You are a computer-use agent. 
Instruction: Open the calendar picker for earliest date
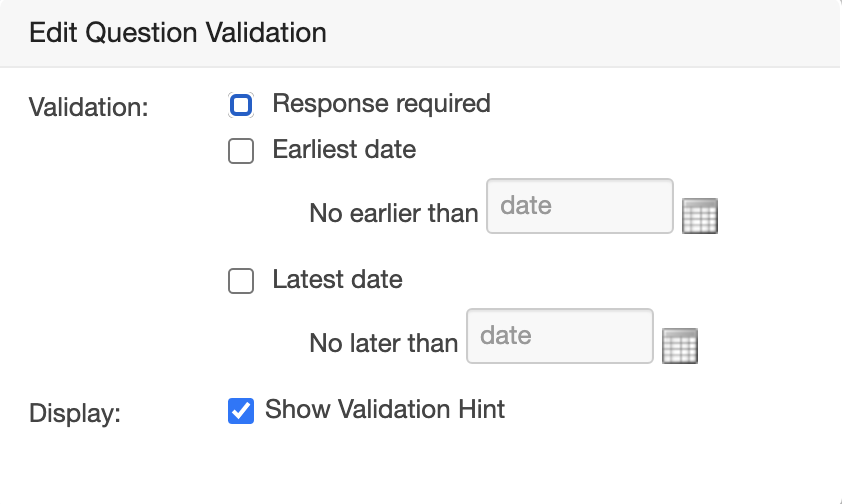click(x=700, y=216)
